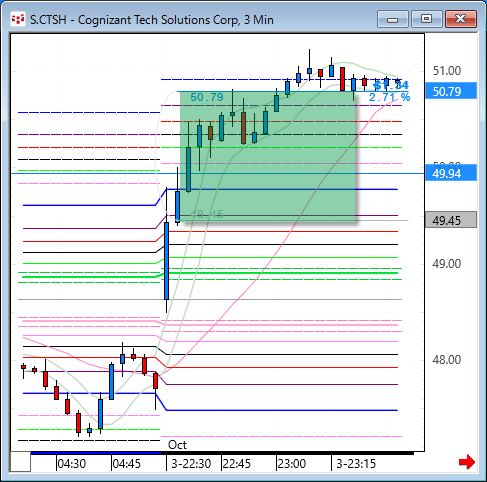Minimize the CTSH chart window
The height and width of the screenshot is (482, 487).
(393, 19)
